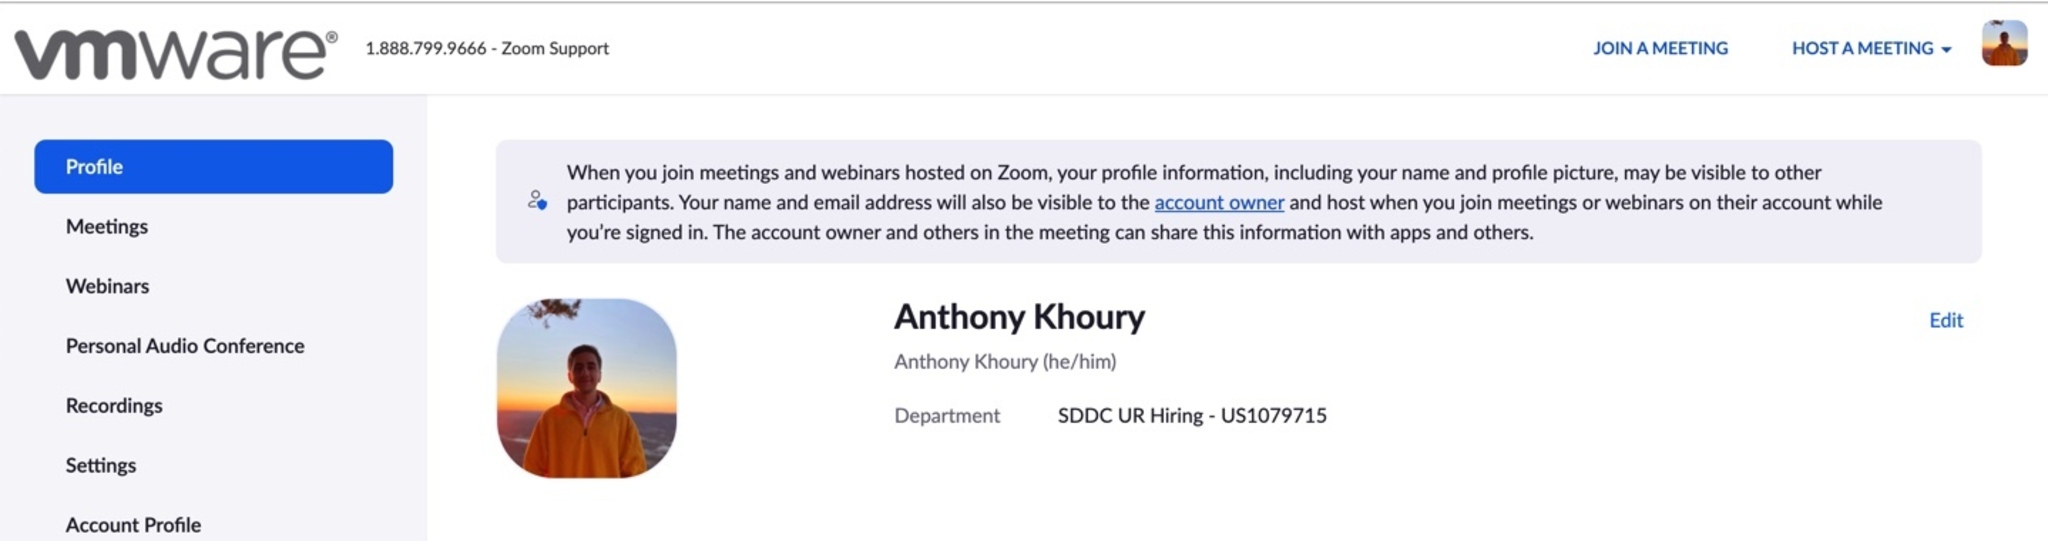Click the Anthony Khoury name heading
The height and width of the screenshot is (541, 2048).
point(1019,317)
